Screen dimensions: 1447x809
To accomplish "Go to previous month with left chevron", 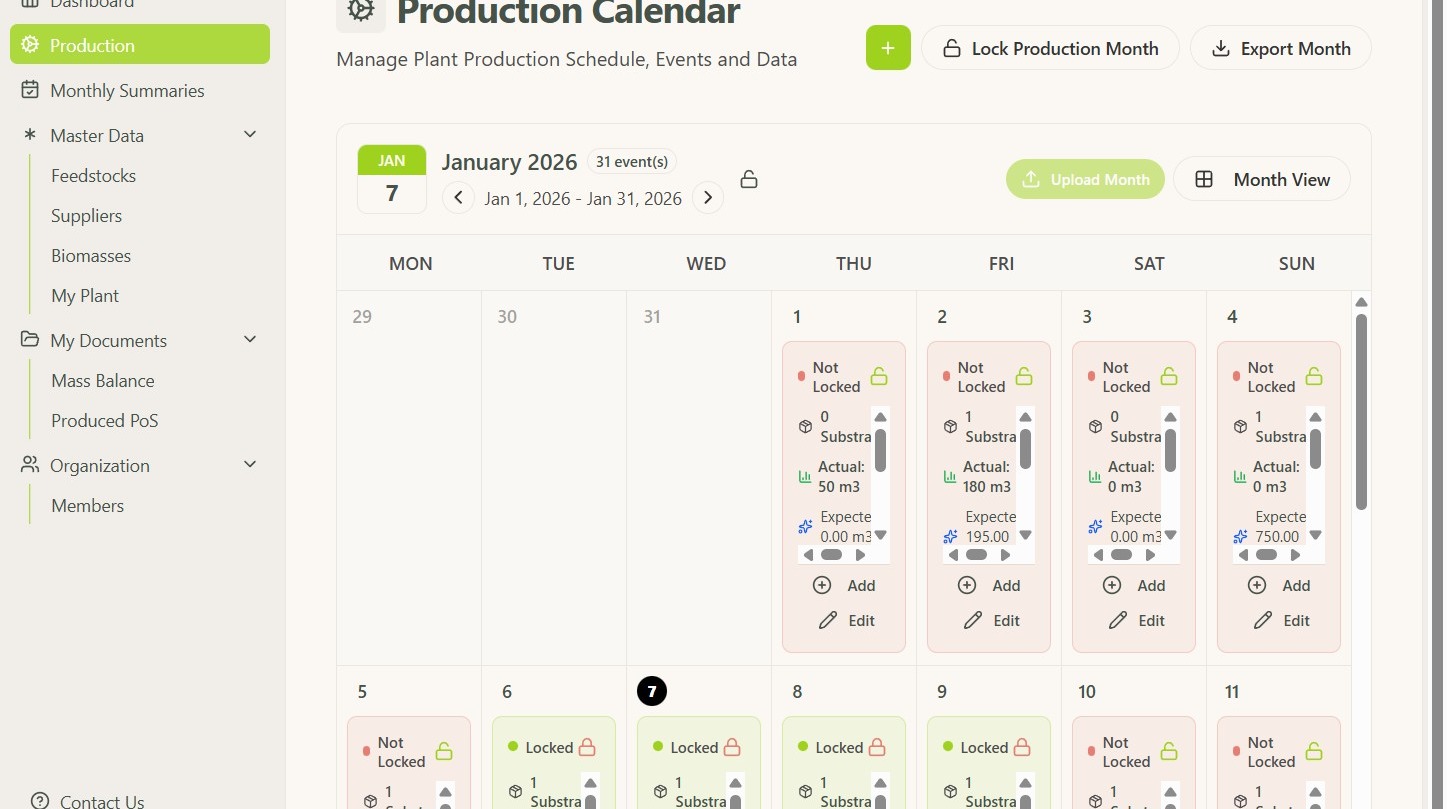I will pyautogui.click(x=458, y=198).
